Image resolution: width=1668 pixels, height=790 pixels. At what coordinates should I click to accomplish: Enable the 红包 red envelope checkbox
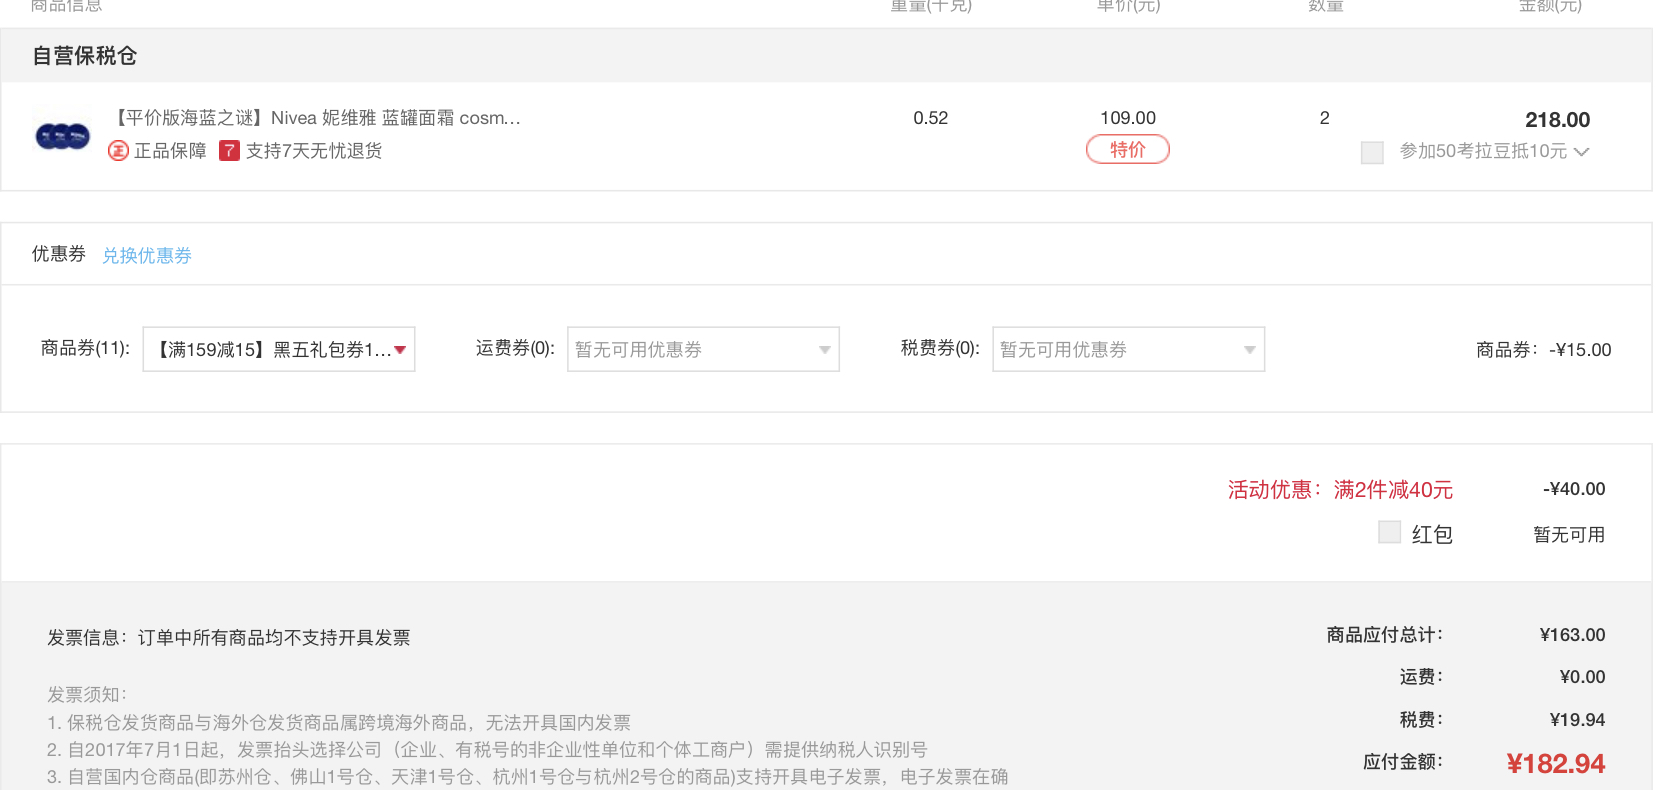(x=1389, y=532)
